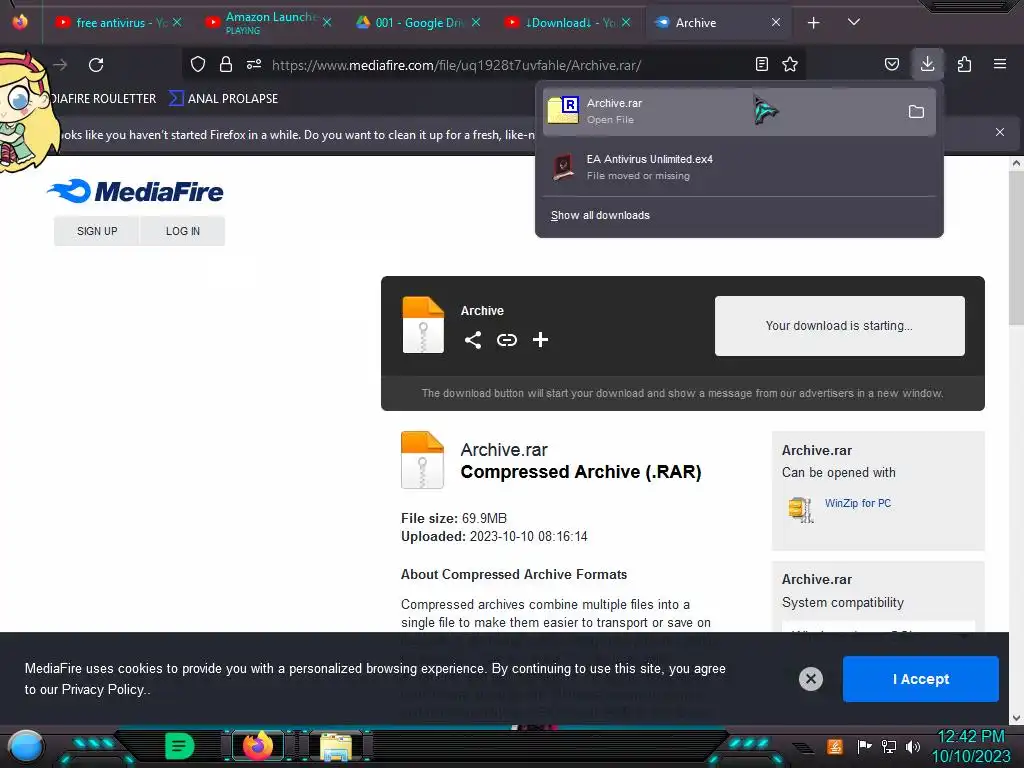1024x768 pixels.
Task: Click the taskbar clock showing 12:42 PM
Action: coord(970,737)
